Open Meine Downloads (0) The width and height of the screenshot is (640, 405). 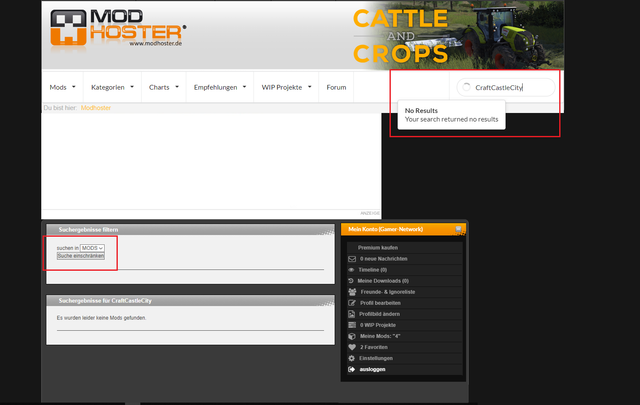coord(383,280)
